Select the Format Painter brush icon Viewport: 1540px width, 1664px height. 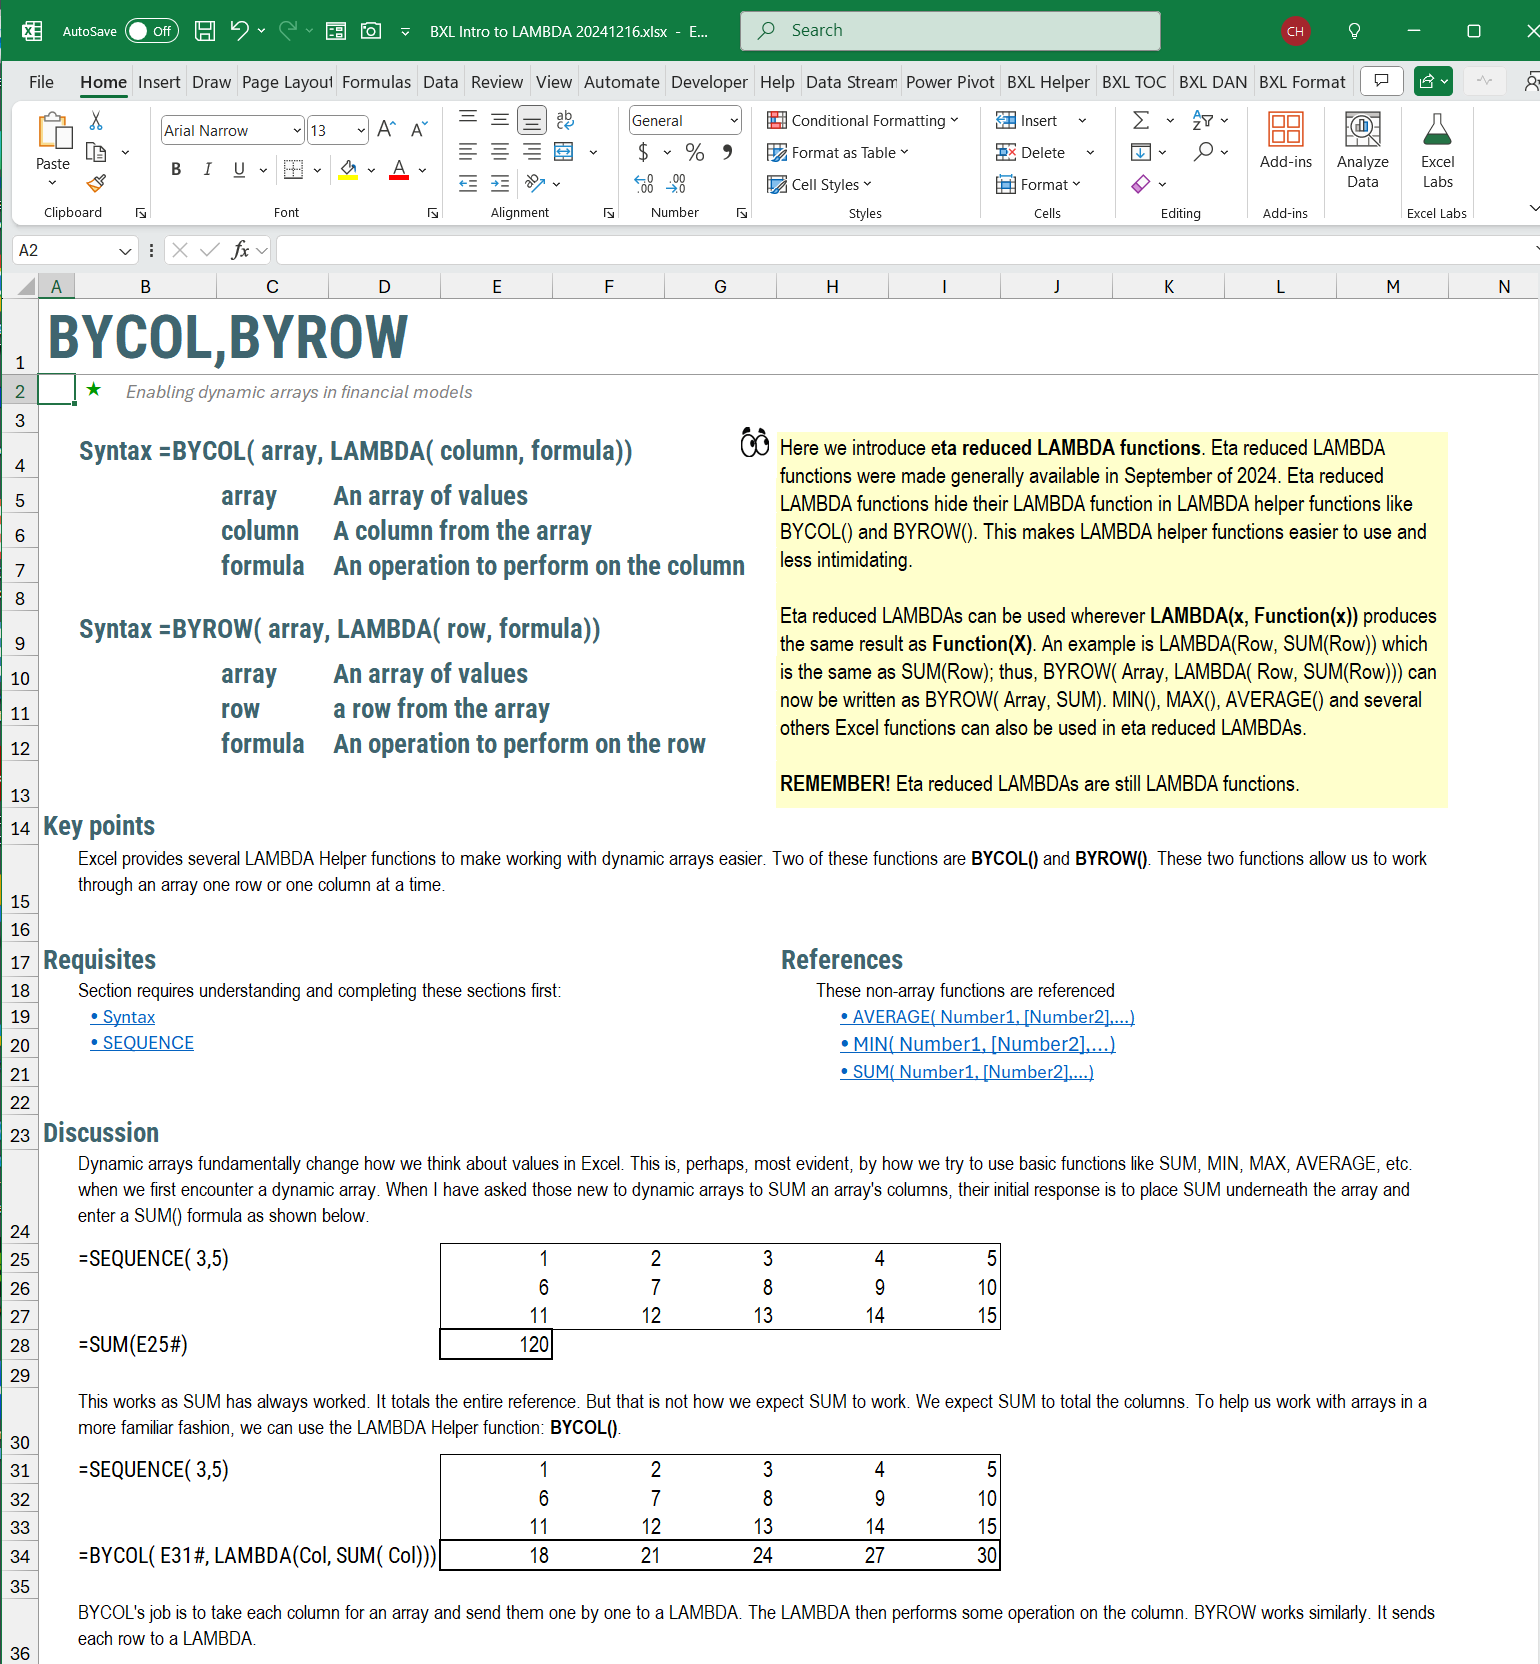click(96, 183)
